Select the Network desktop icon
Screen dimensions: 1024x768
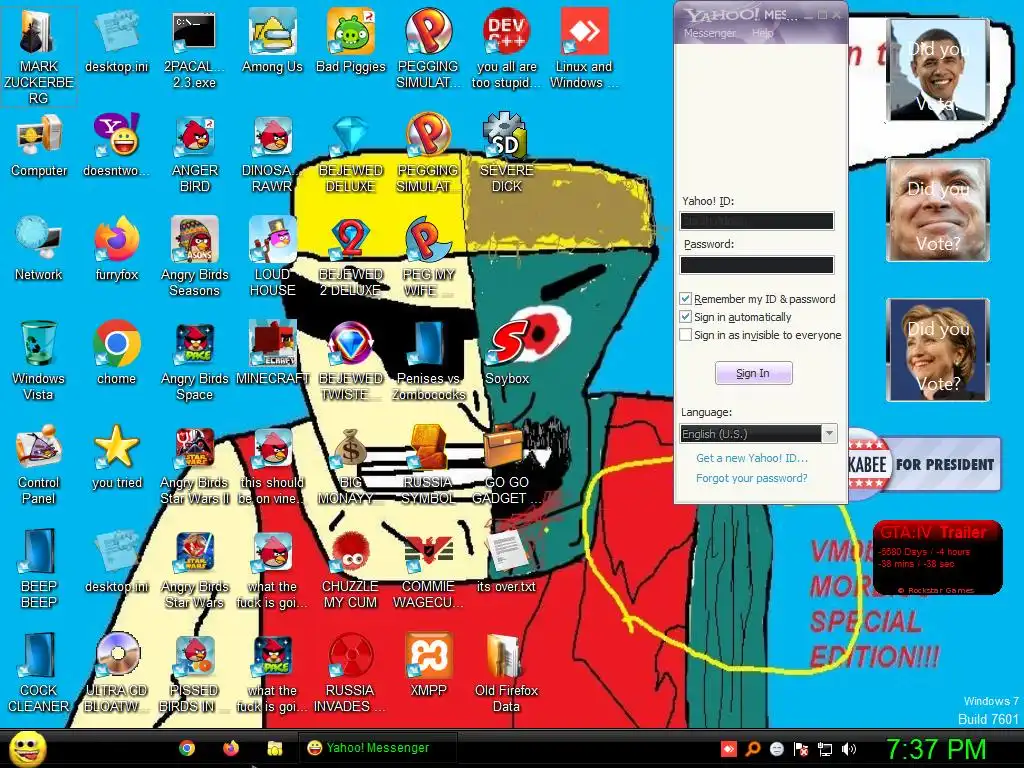[x=39, y=248]
